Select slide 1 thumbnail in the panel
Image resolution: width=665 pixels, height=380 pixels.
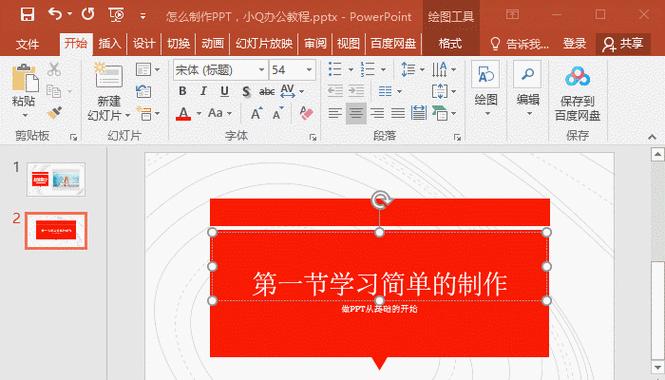pyautogui.click(x=56, y=179)
